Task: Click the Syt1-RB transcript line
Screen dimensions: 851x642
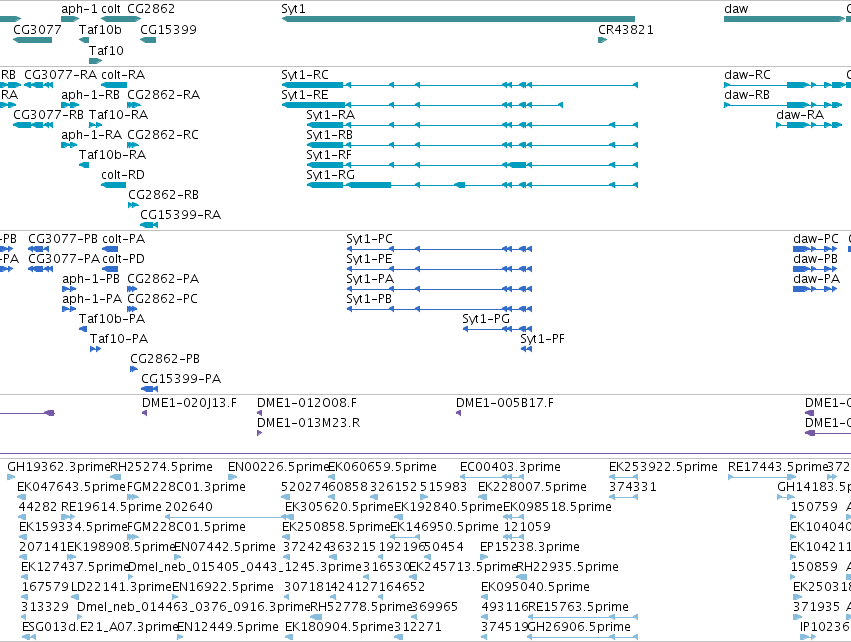Action: tap(472, 145)
